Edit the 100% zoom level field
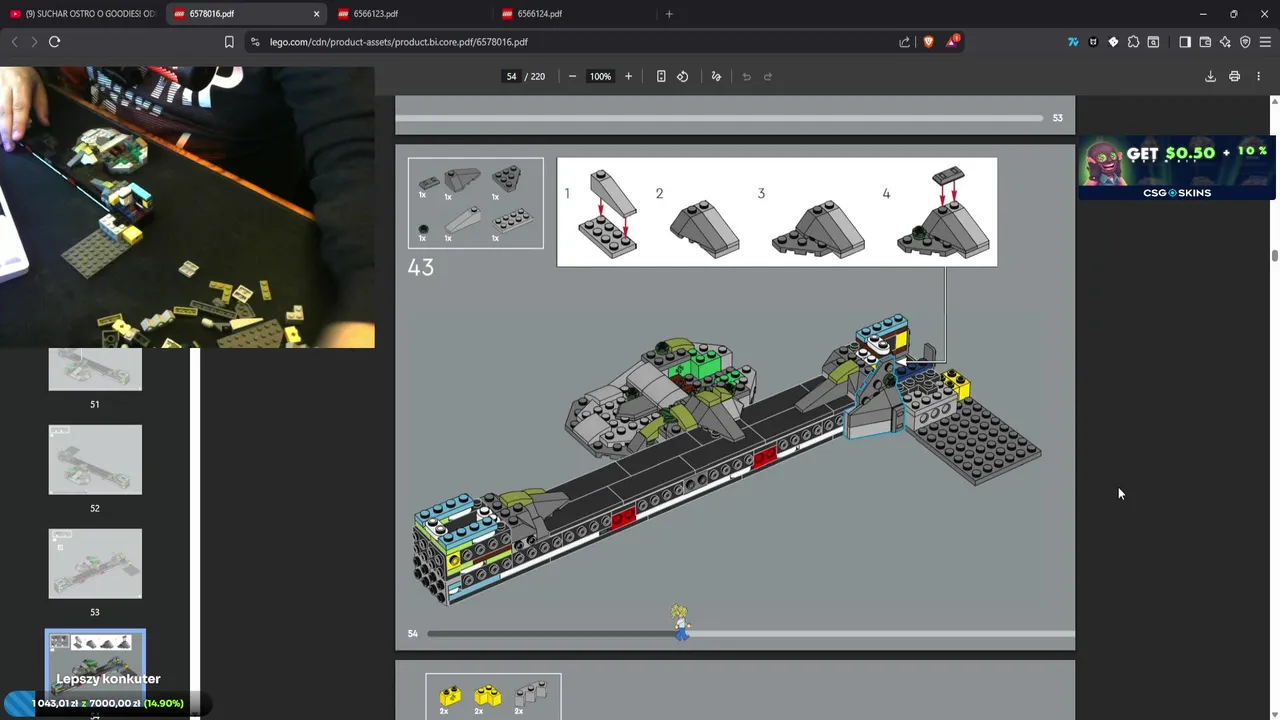Image resolution: width=1280 pixels, height=720 pixels. pyautogui.click(x=600, y=76)
